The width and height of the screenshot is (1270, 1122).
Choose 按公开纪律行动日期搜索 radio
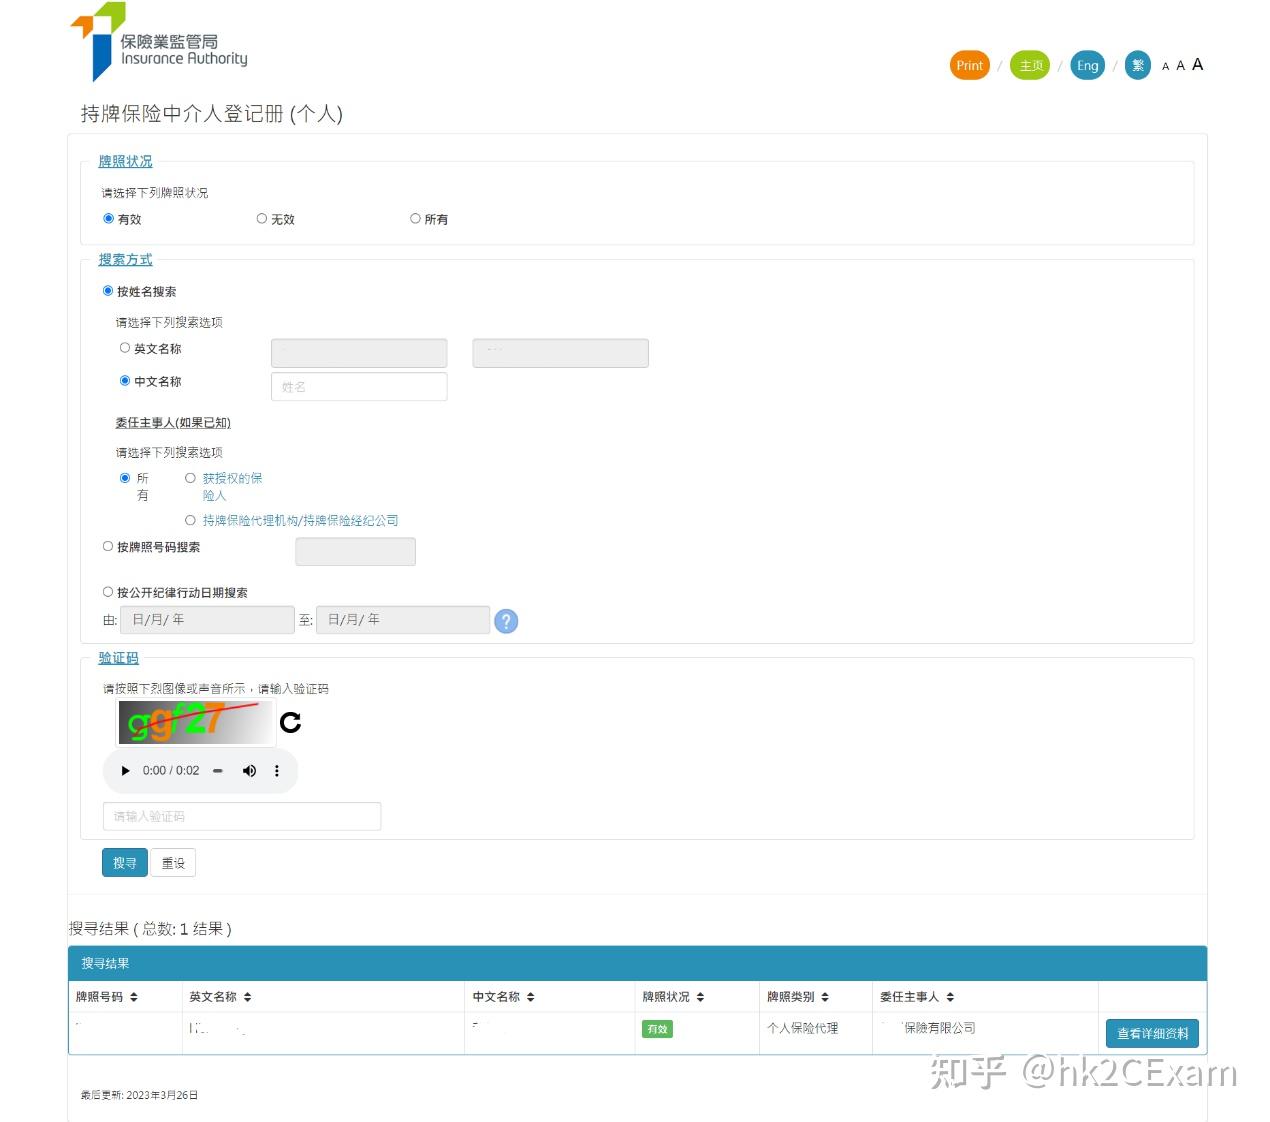pyautogui.click(x=108, y=592)
